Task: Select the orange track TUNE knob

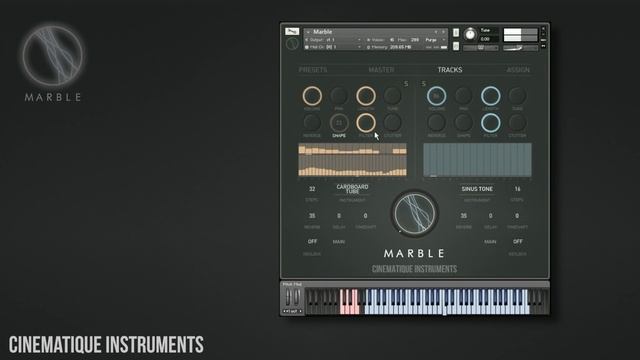Action: pos(392,96)
